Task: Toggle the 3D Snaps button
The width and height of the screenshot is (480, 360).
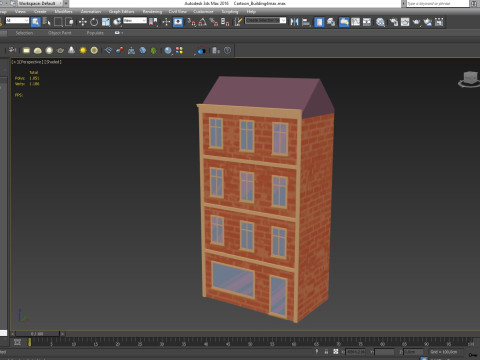Action: point(191,22)
